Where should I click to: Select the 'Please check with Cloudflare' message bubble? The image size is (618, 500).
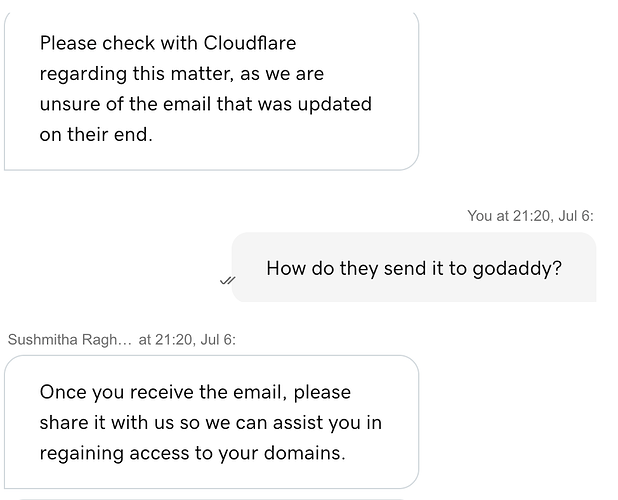(211, 91)
